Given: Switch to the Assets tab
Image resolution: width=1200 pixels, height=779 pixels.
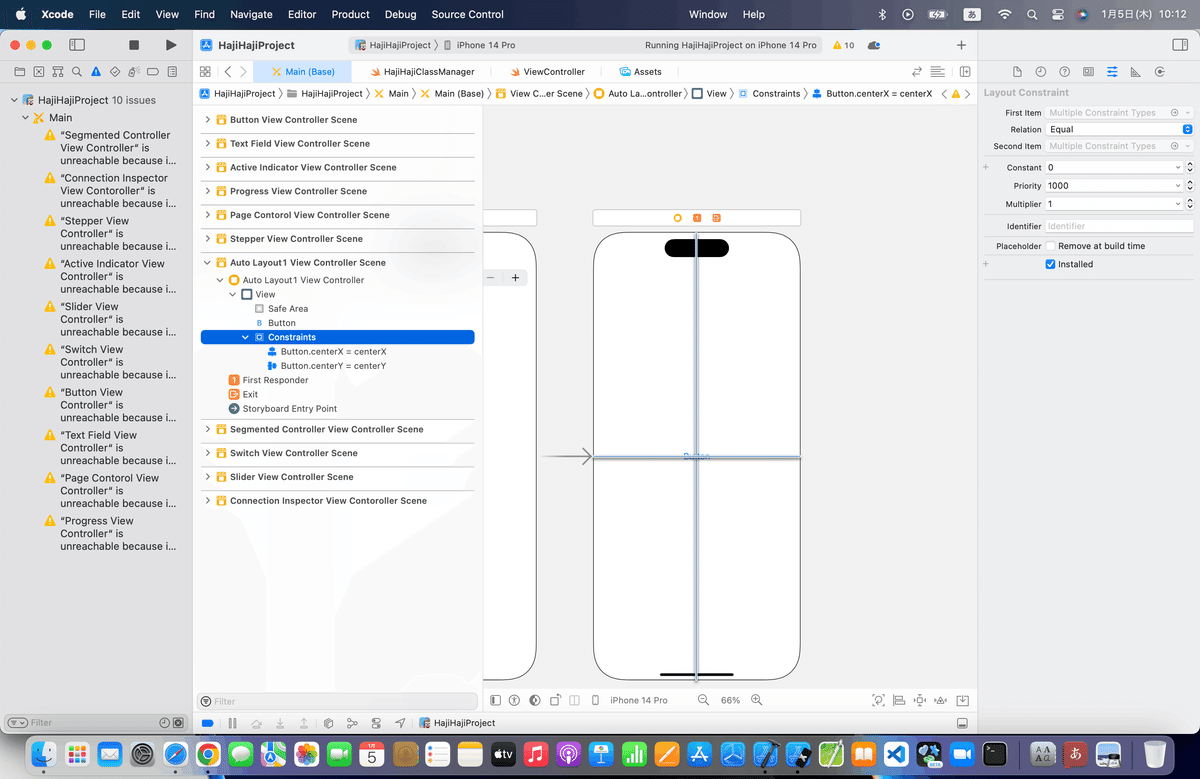Looking at the screenshot, I should coord(640,72).
